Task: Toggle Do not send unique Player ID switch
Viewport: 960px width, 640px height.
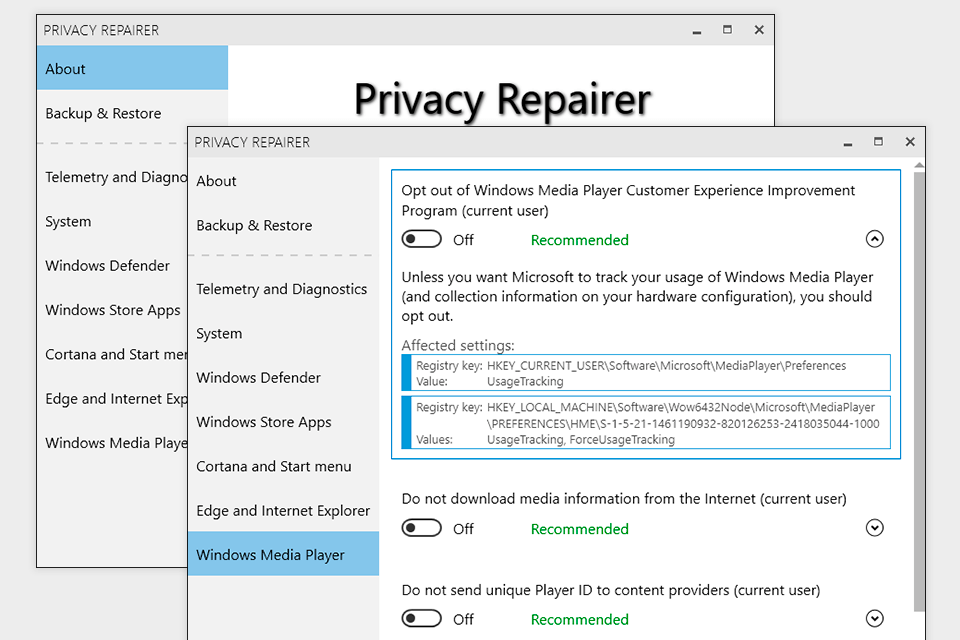Action: pos(421,619)
